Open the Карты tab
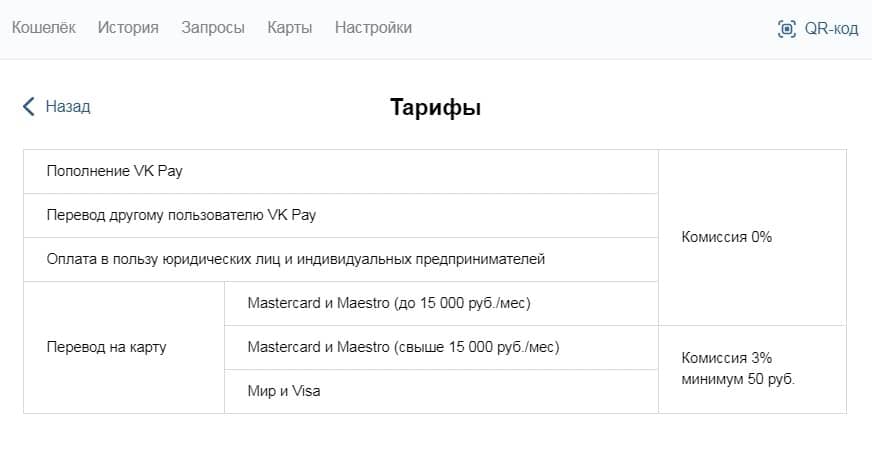This screenshot has height=475, width=872. pyautogui.click(x=290, y=27)
